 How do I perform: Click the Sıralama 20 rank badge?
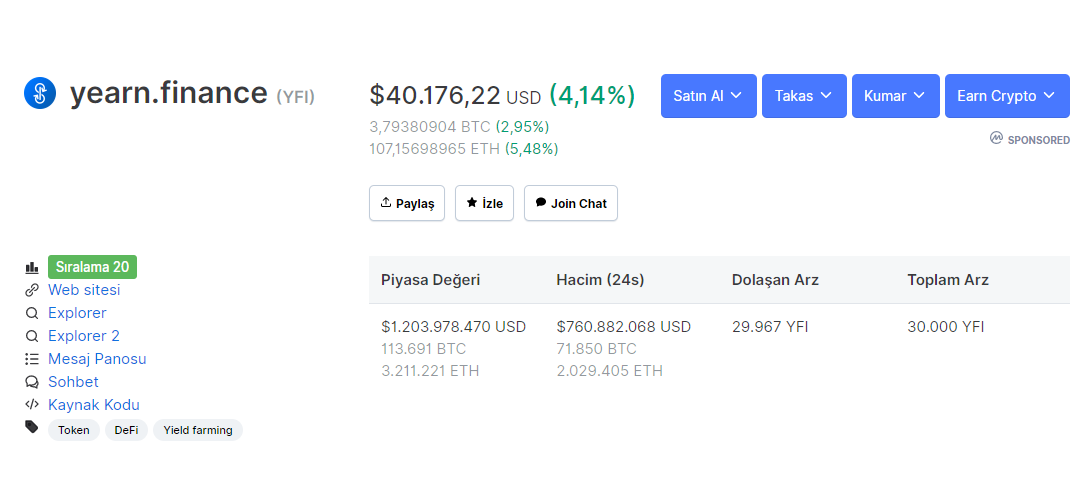pyautogui.click(x=93, y=267)
